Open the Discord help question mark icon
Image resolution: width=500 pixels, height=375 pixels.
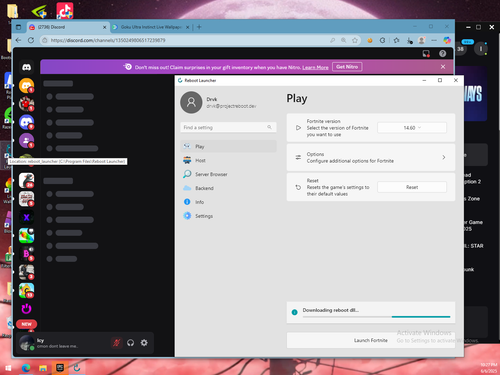tap(442, 53)
